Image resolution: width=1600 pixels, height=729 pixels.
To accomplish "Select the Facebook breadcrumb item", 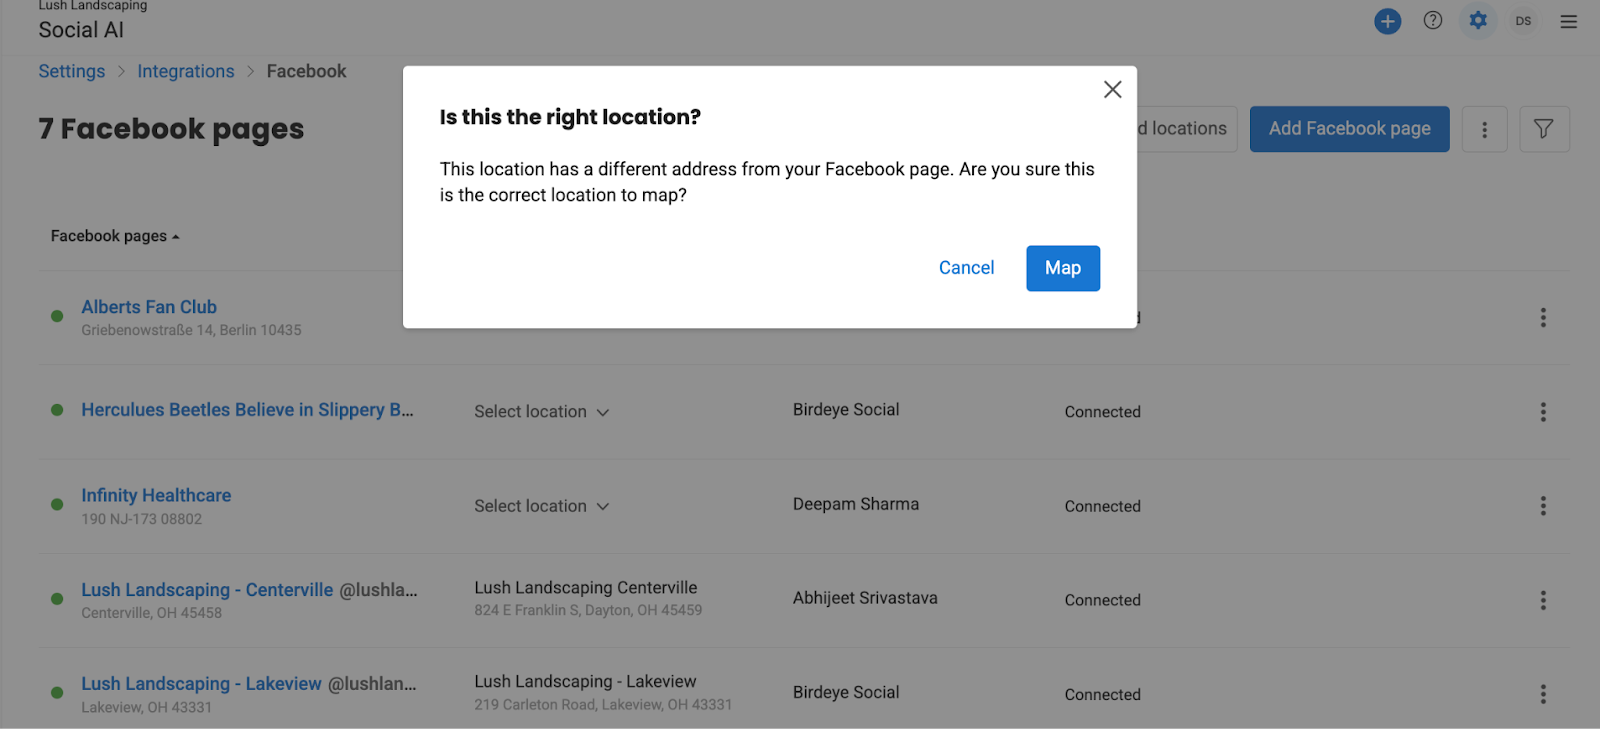I will (x=306, y=71).
